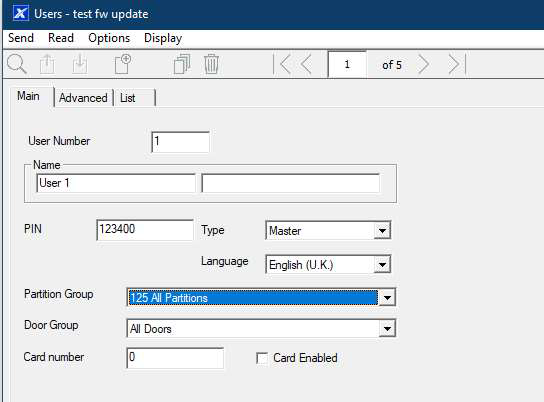The image size is (544, 402).
Task: Click the PIN input field
Action: 145,230
